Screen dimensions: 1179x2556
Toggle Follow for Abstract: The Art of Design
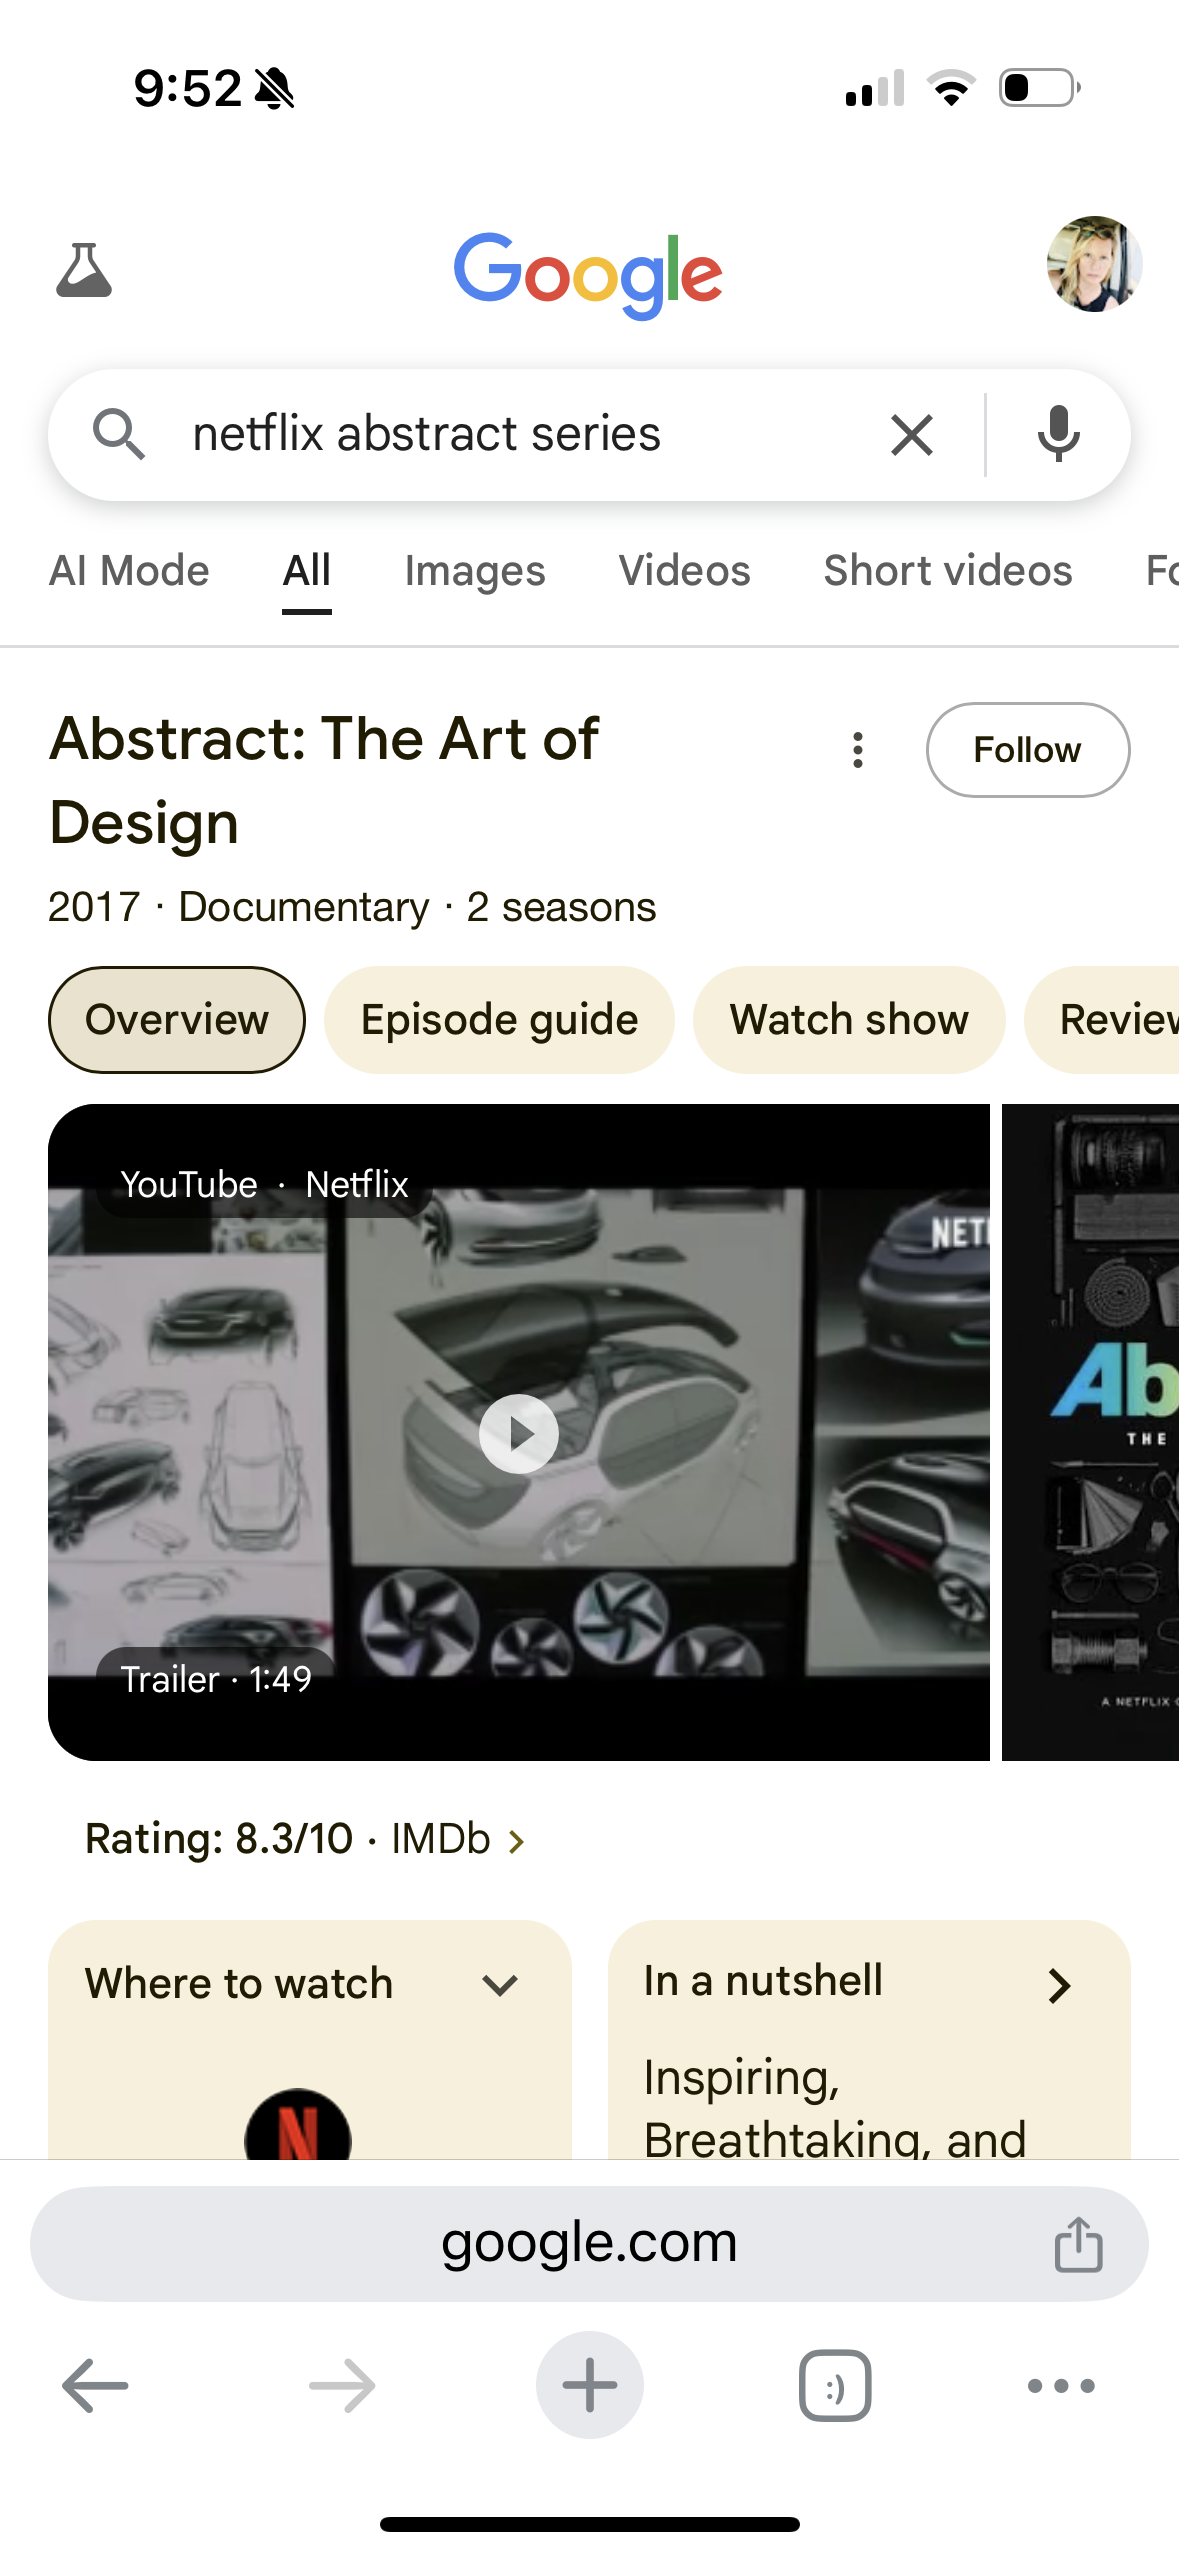(1028, 750)
